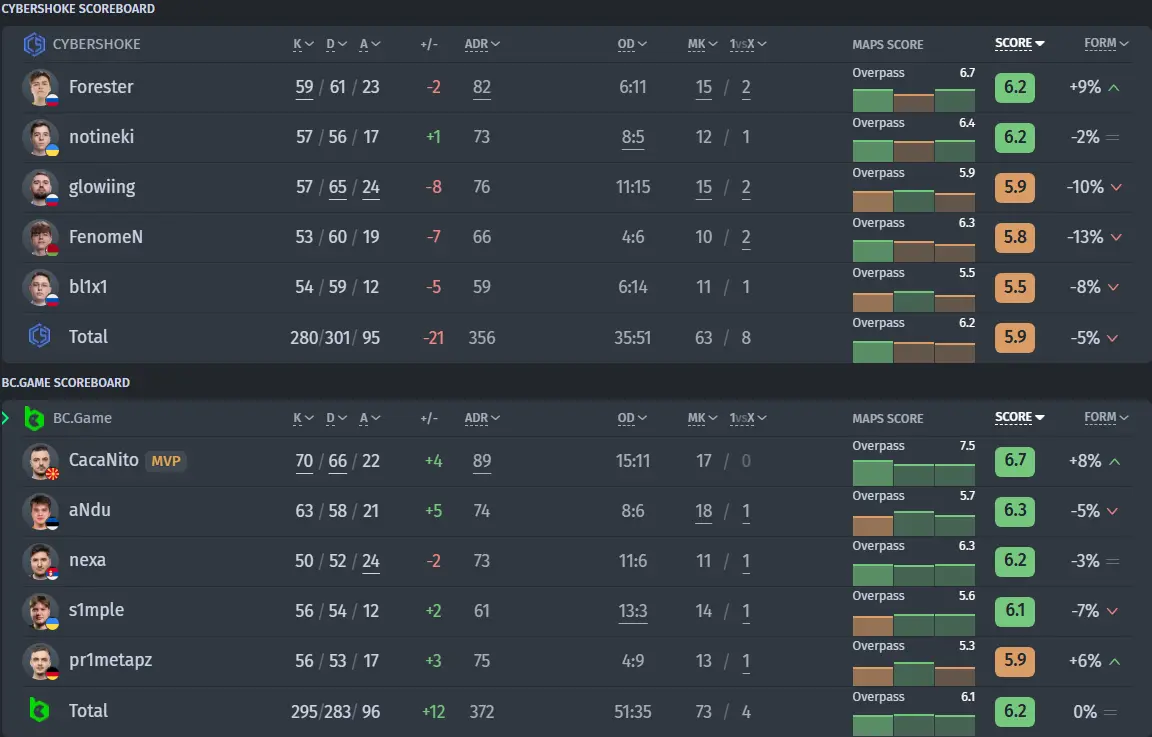
Task: Sort CYBERSHOKE table by FORM
Action: click(x=1106, y=43)
